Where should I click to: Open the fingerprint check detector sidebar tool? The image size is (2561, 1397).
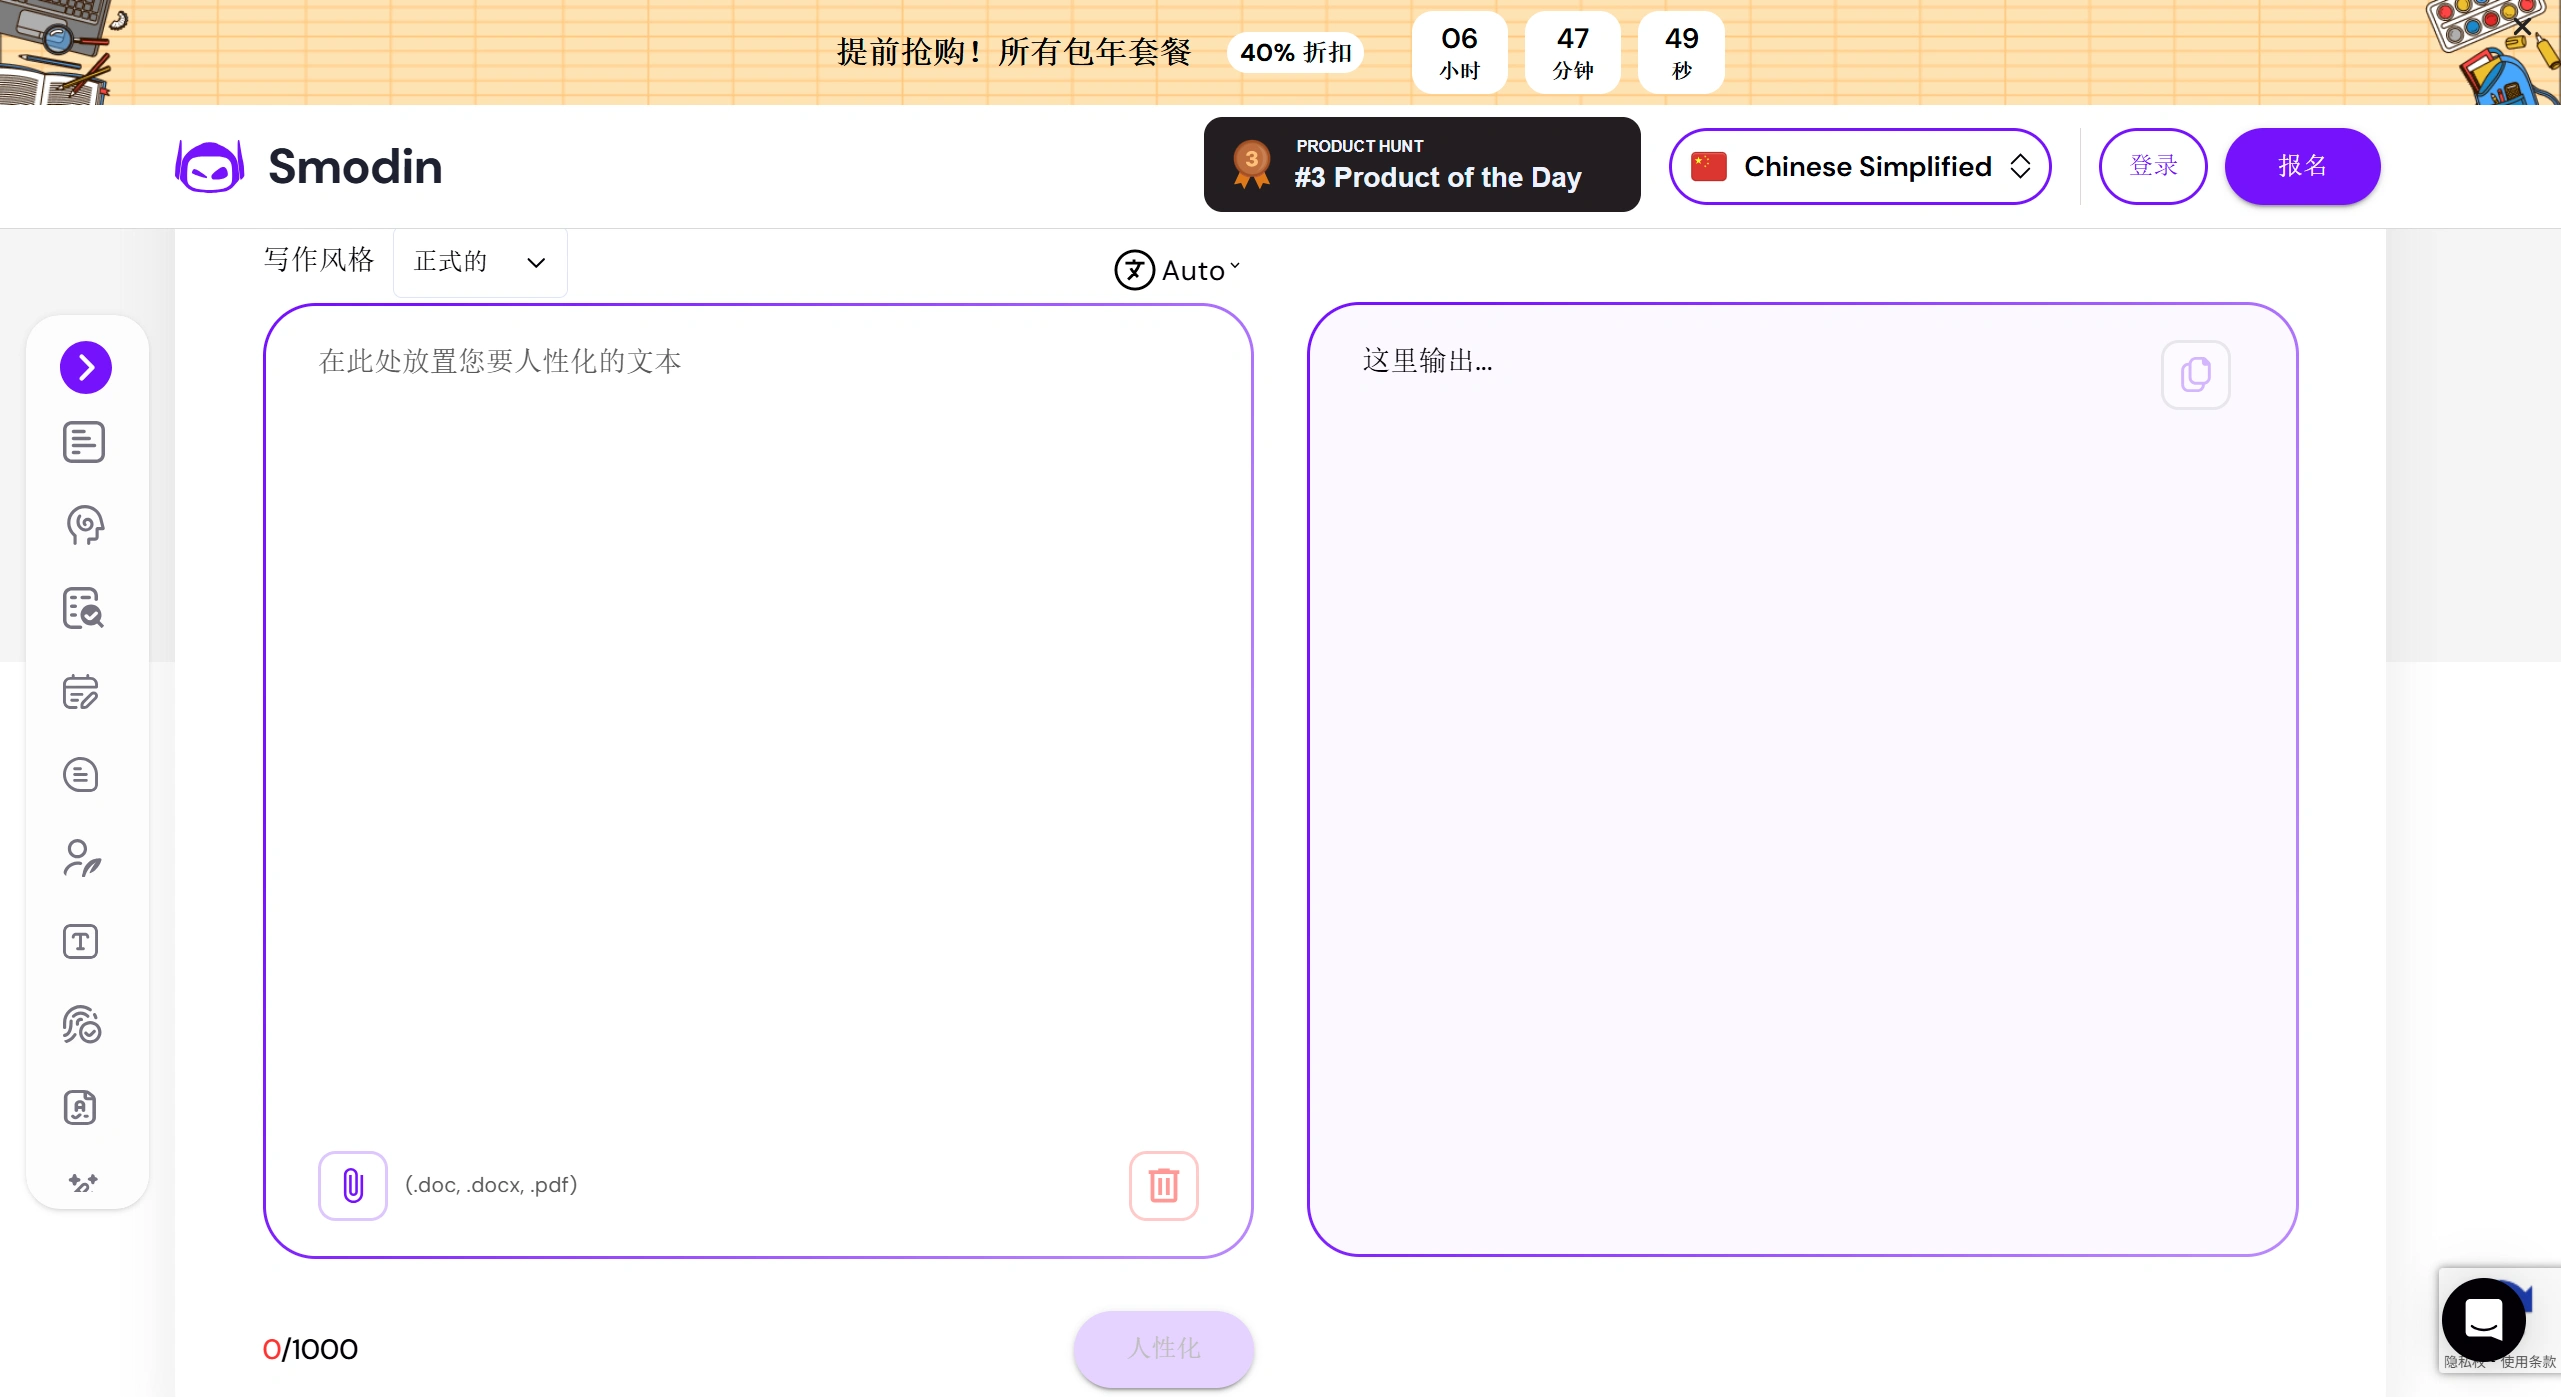click(82, 1025)
